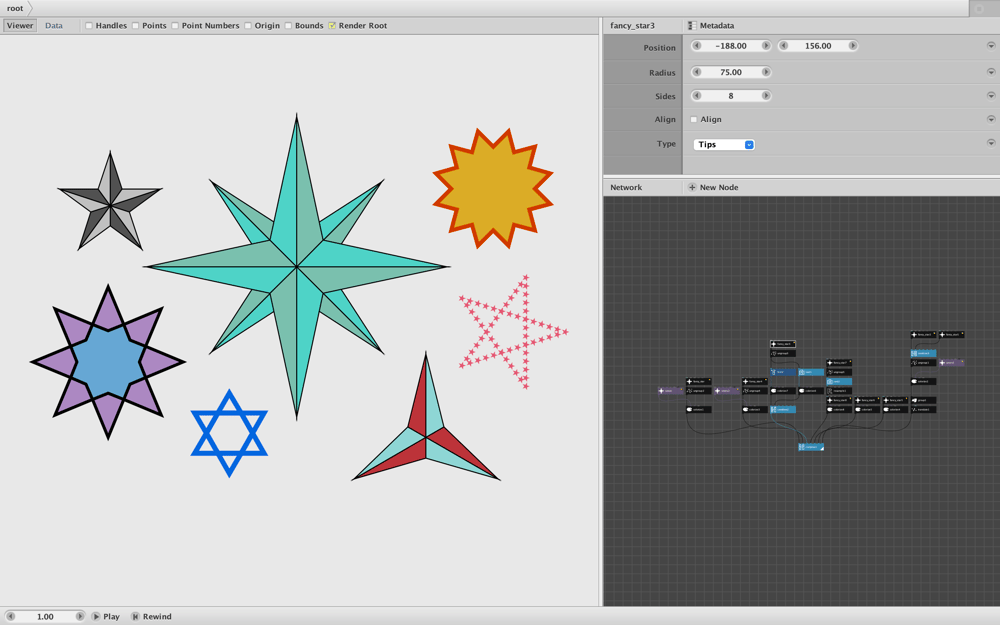Select the white-outlined fancy_star node
Screen dimensions: 1000x625
pyautogui.click(x=783, y=344)
